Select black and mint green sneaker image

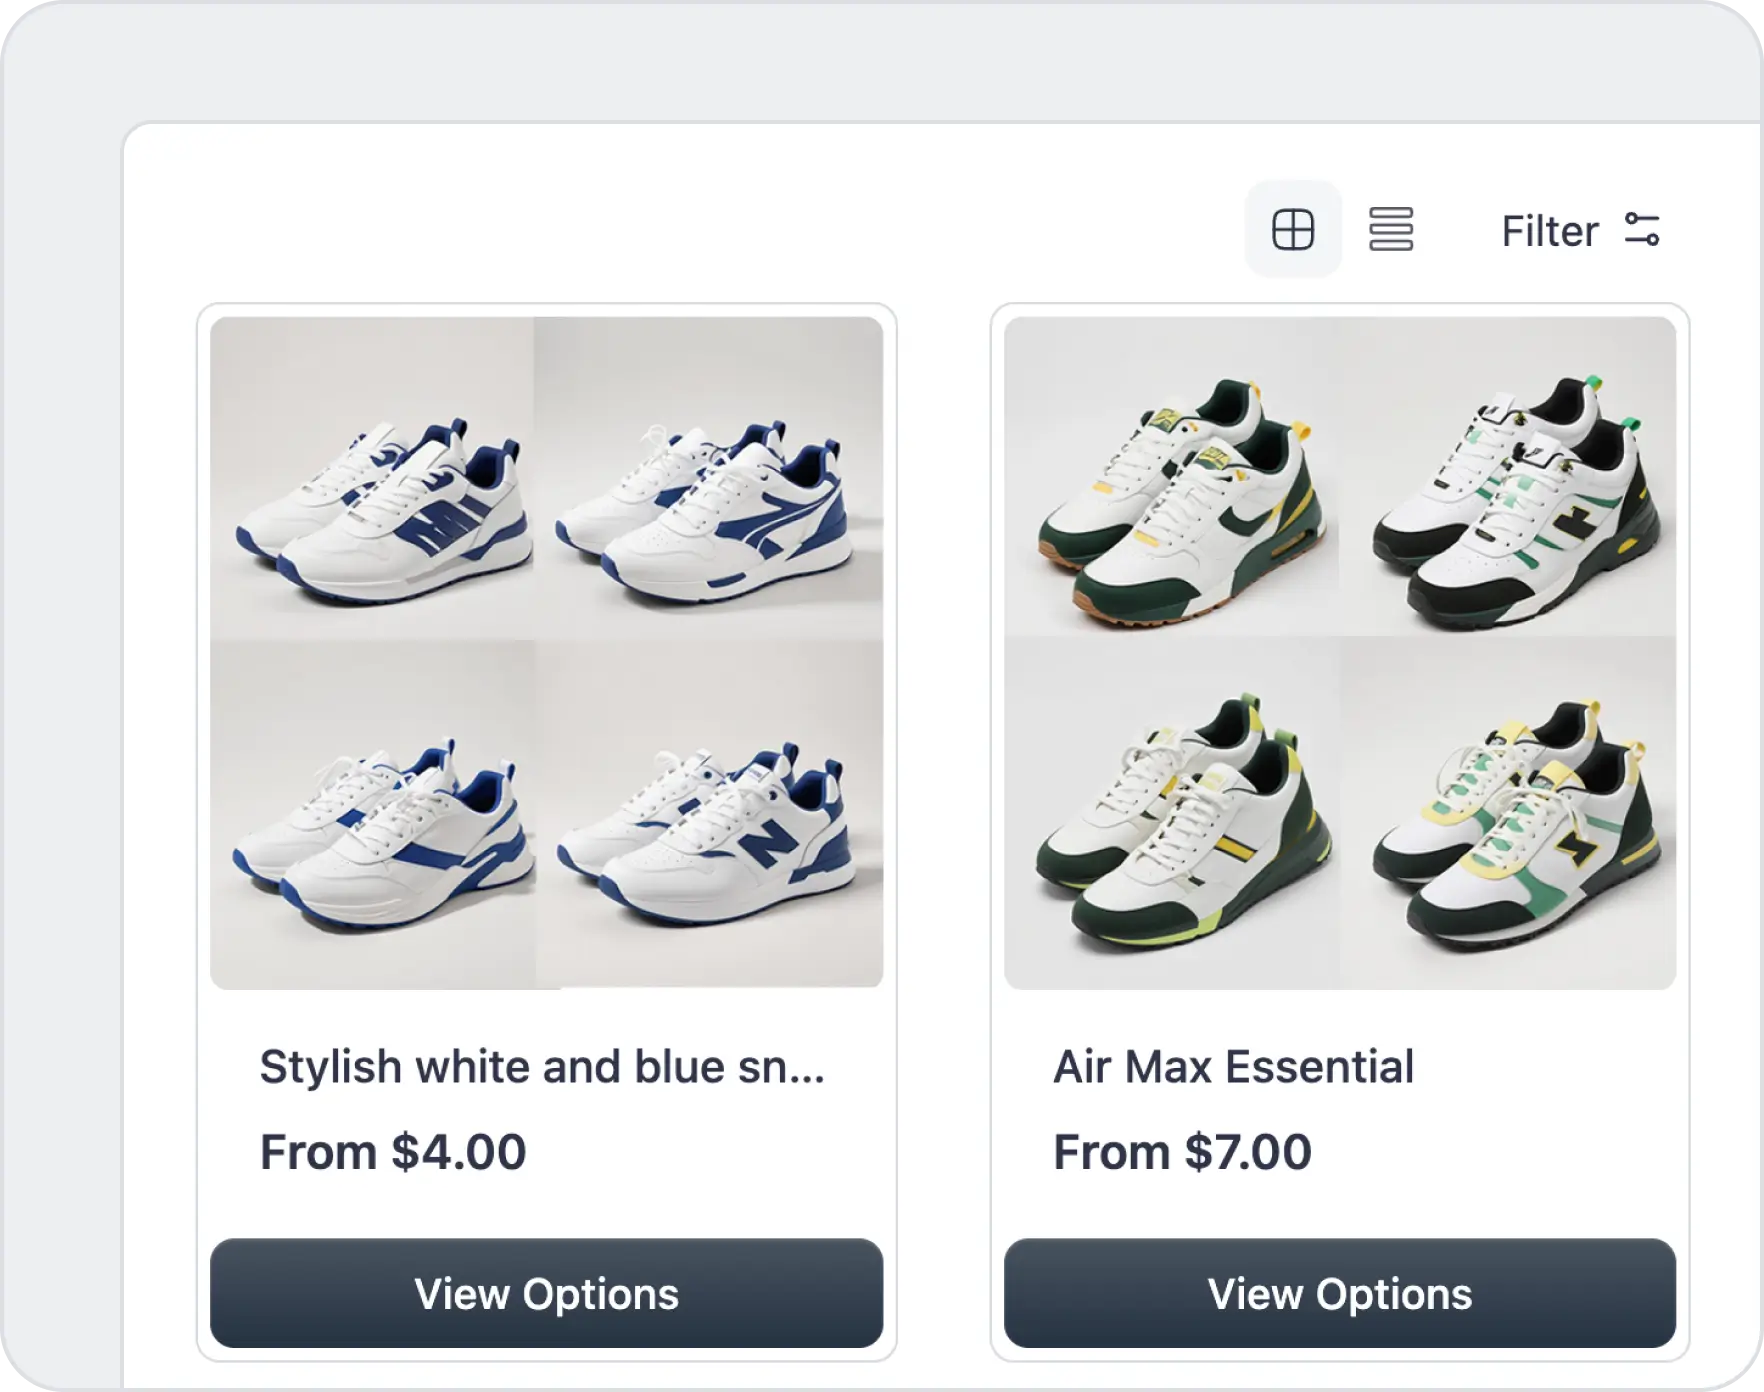[x=1508, y=478]
